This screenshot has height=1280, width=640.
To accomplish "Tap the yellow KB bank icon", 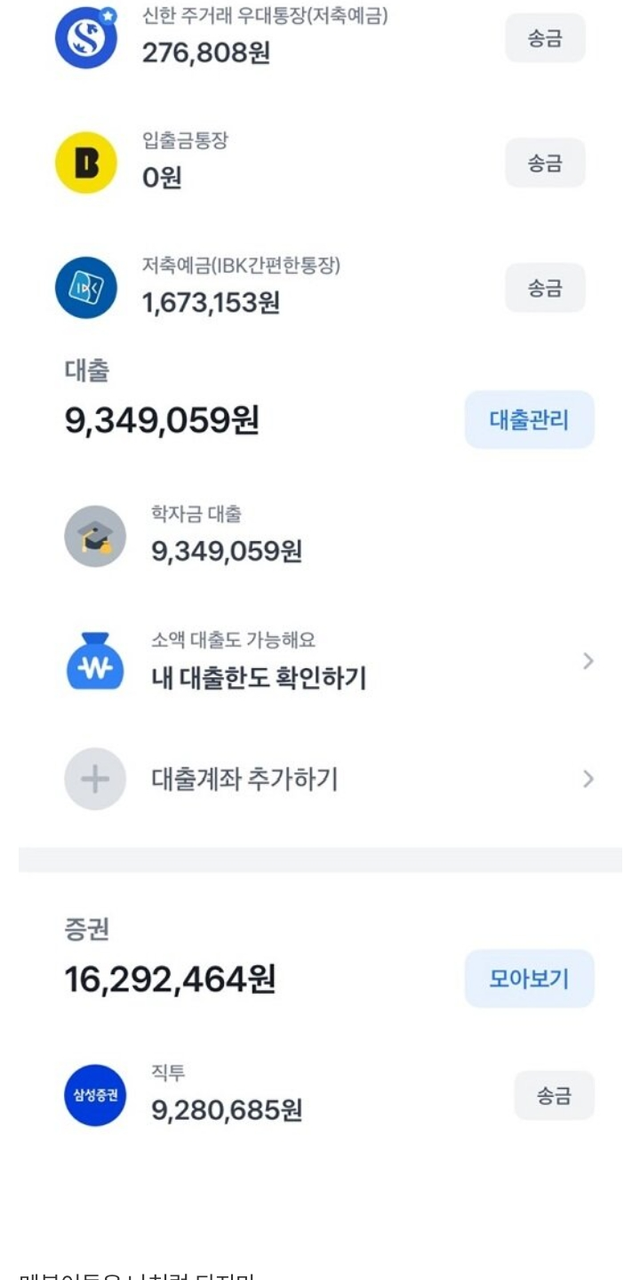I will (86, 163).
